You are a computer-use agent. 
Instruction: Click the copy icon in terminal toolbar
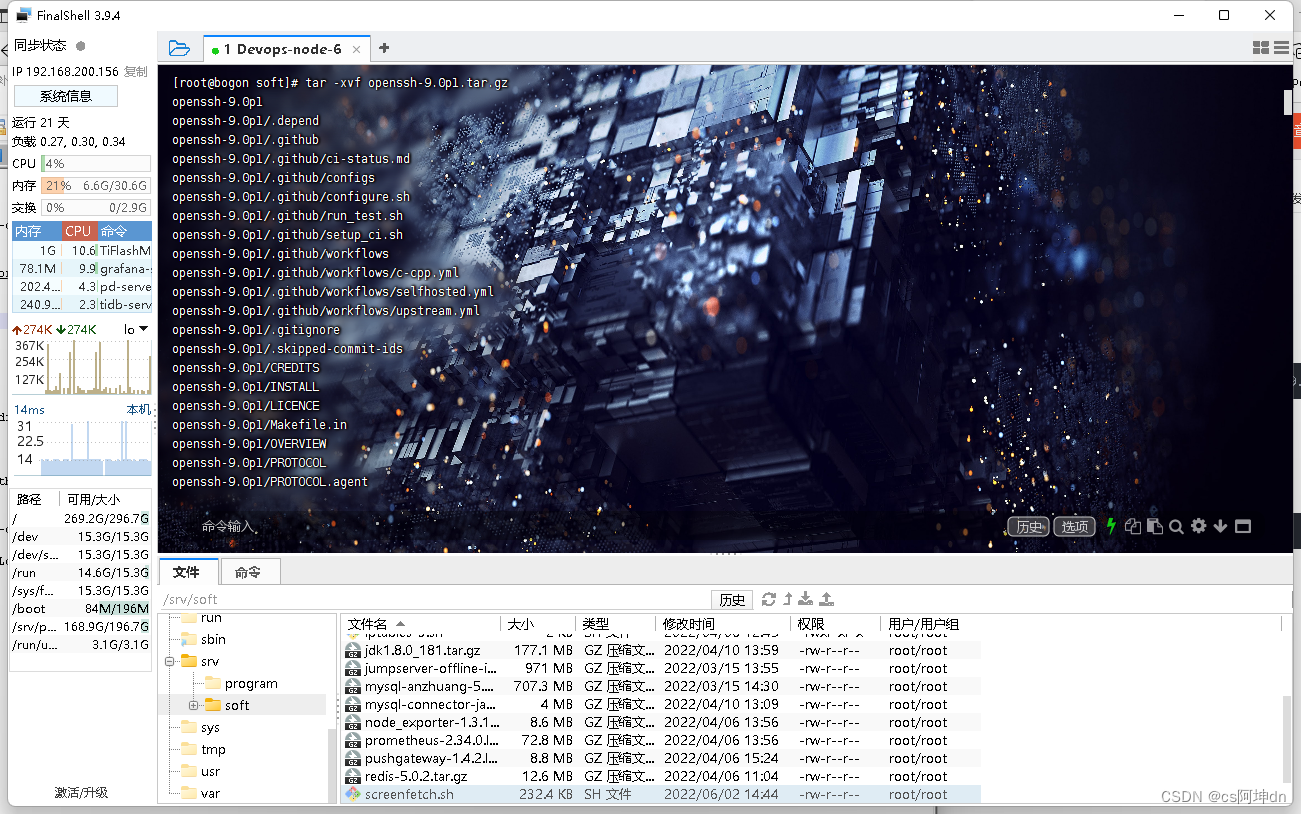pos(1133,526)
